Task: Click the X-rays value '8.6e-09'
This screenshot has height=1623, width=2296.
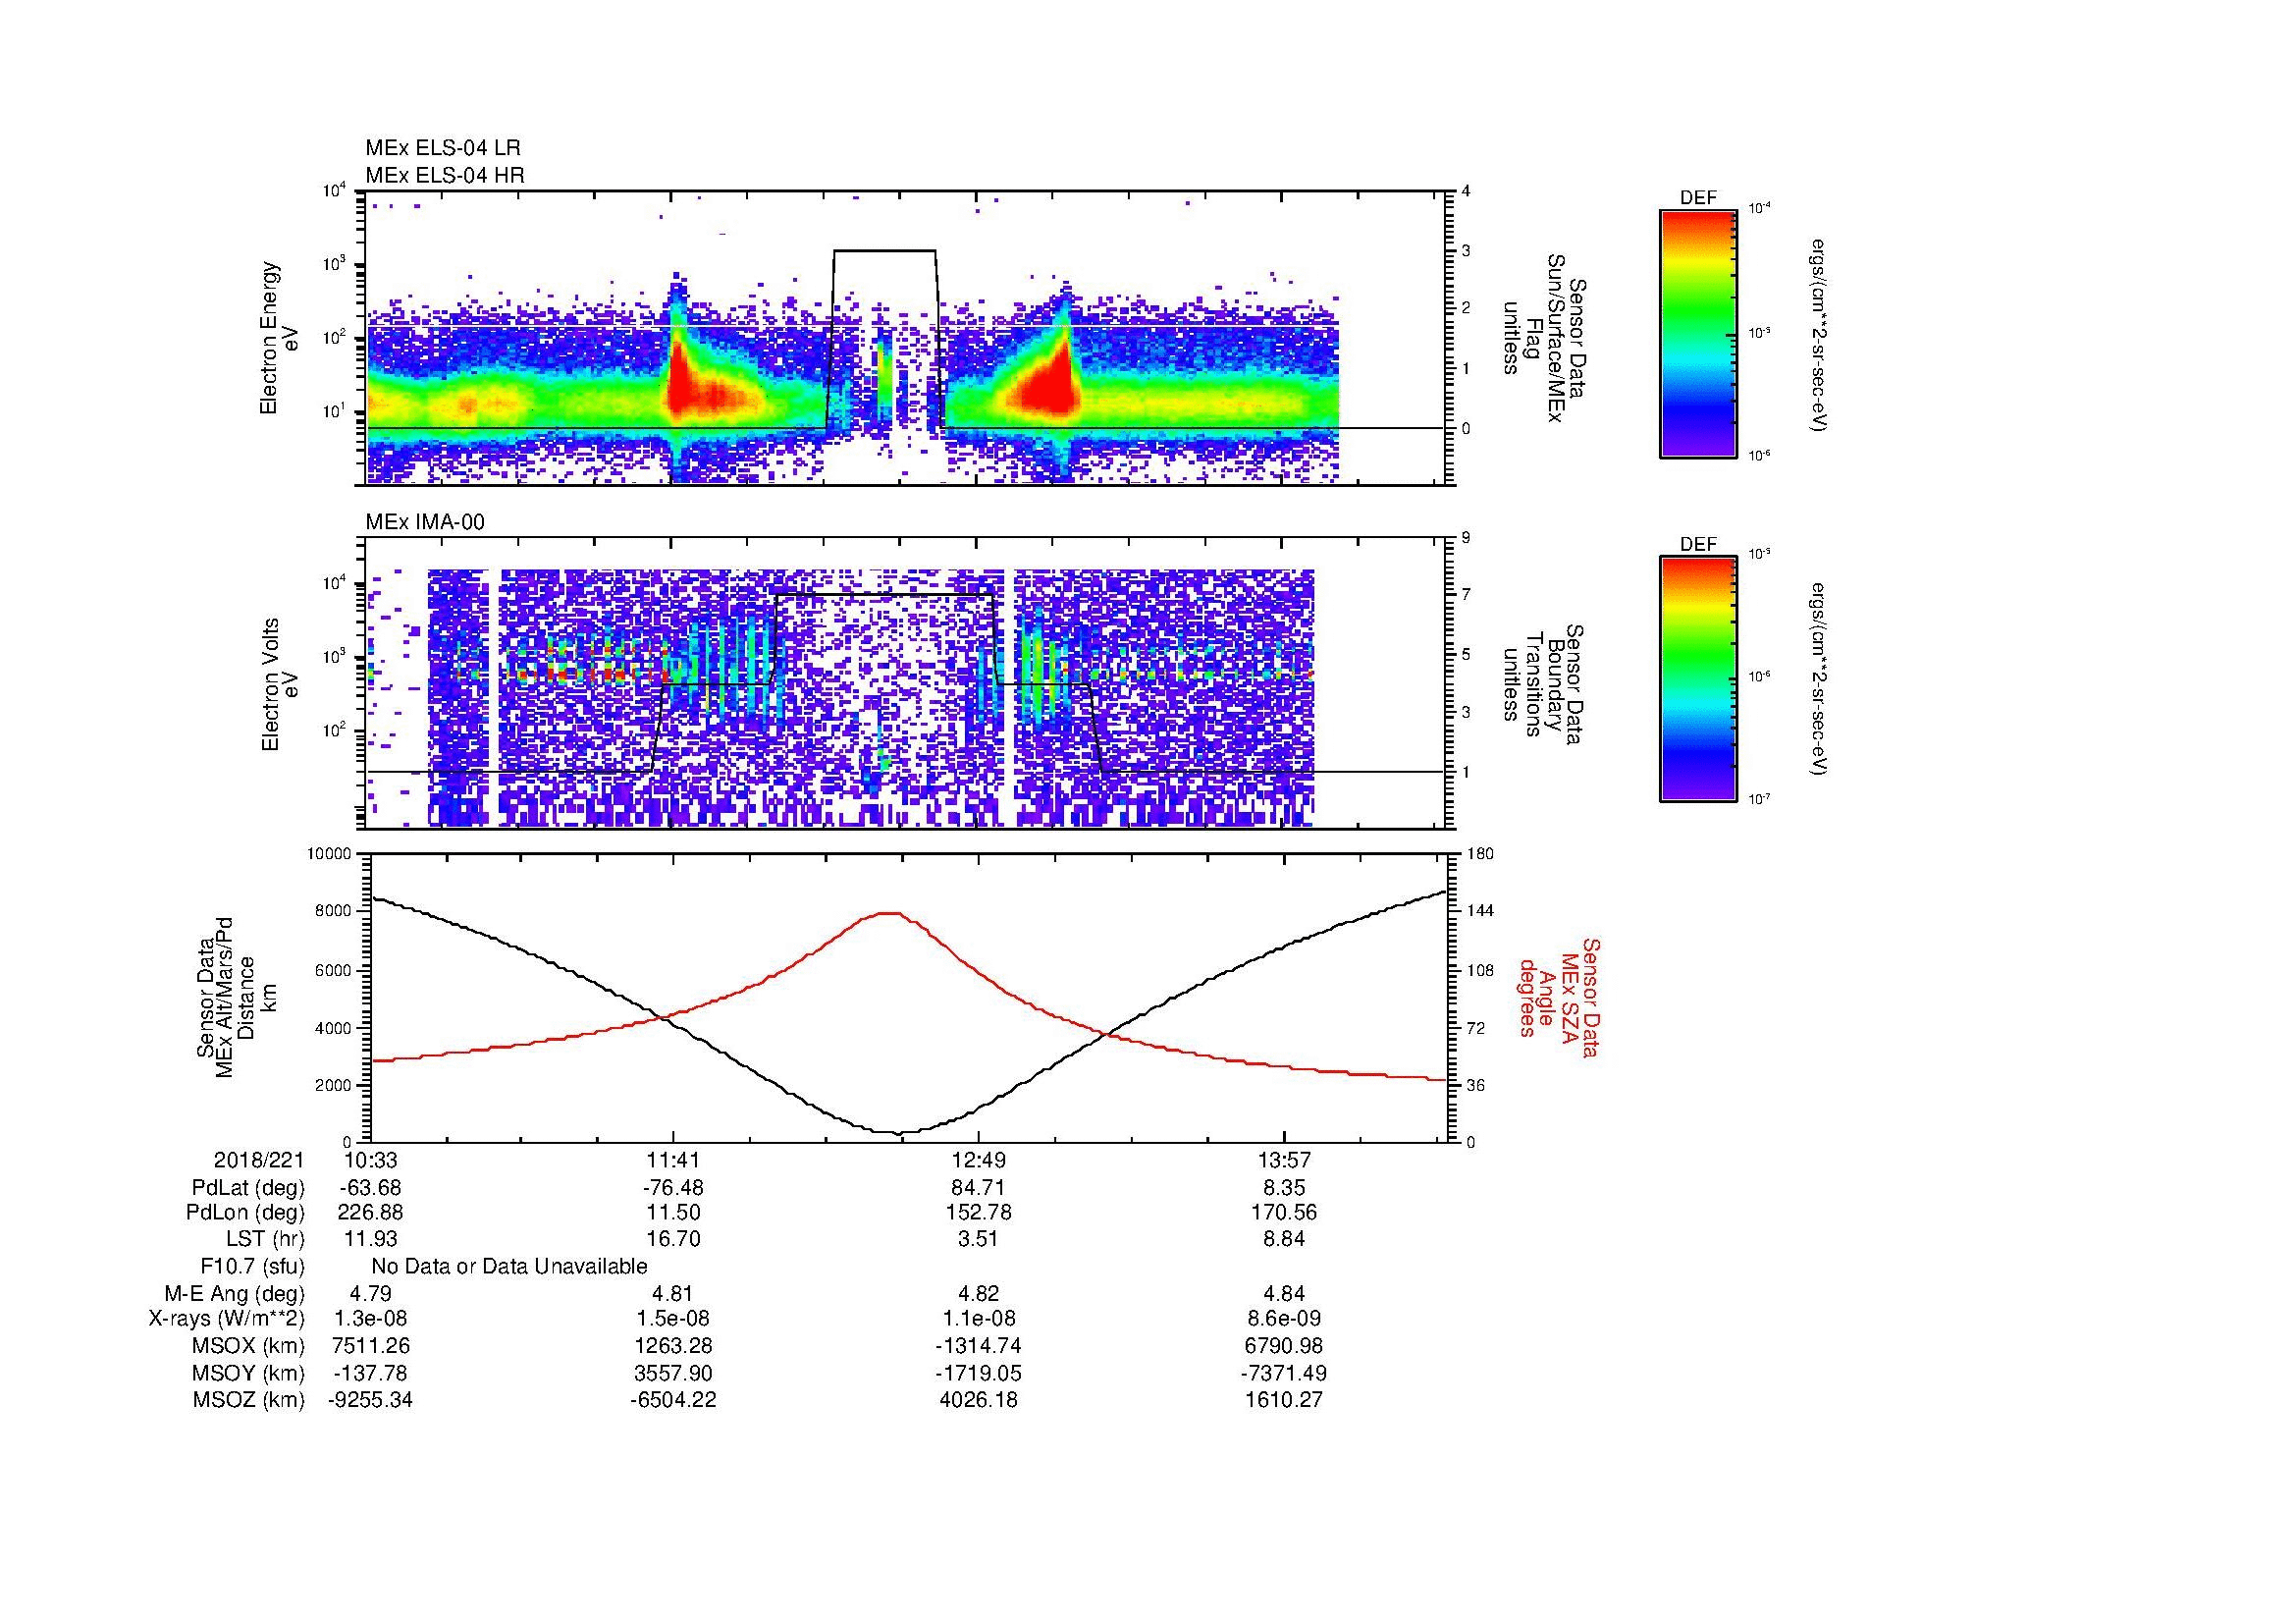Action: point(1284,1319)
